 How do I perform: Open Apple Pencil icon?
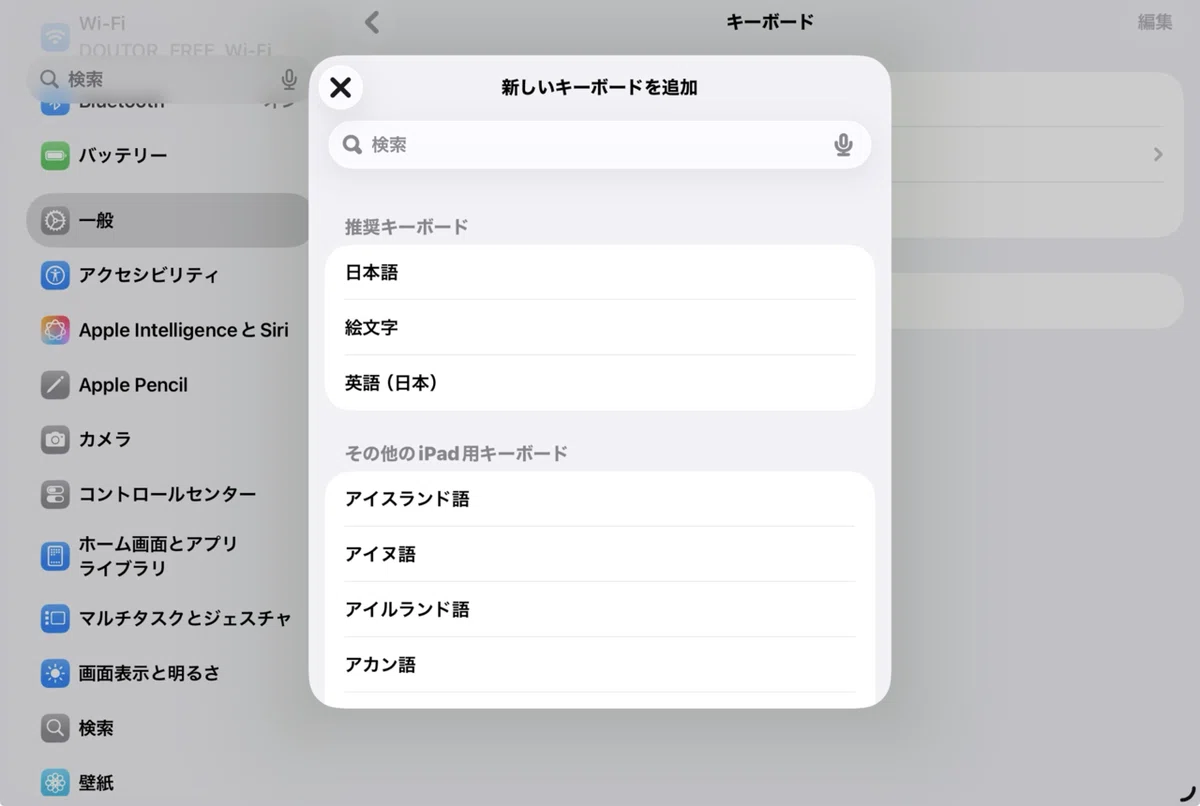(x=55, y=385)
